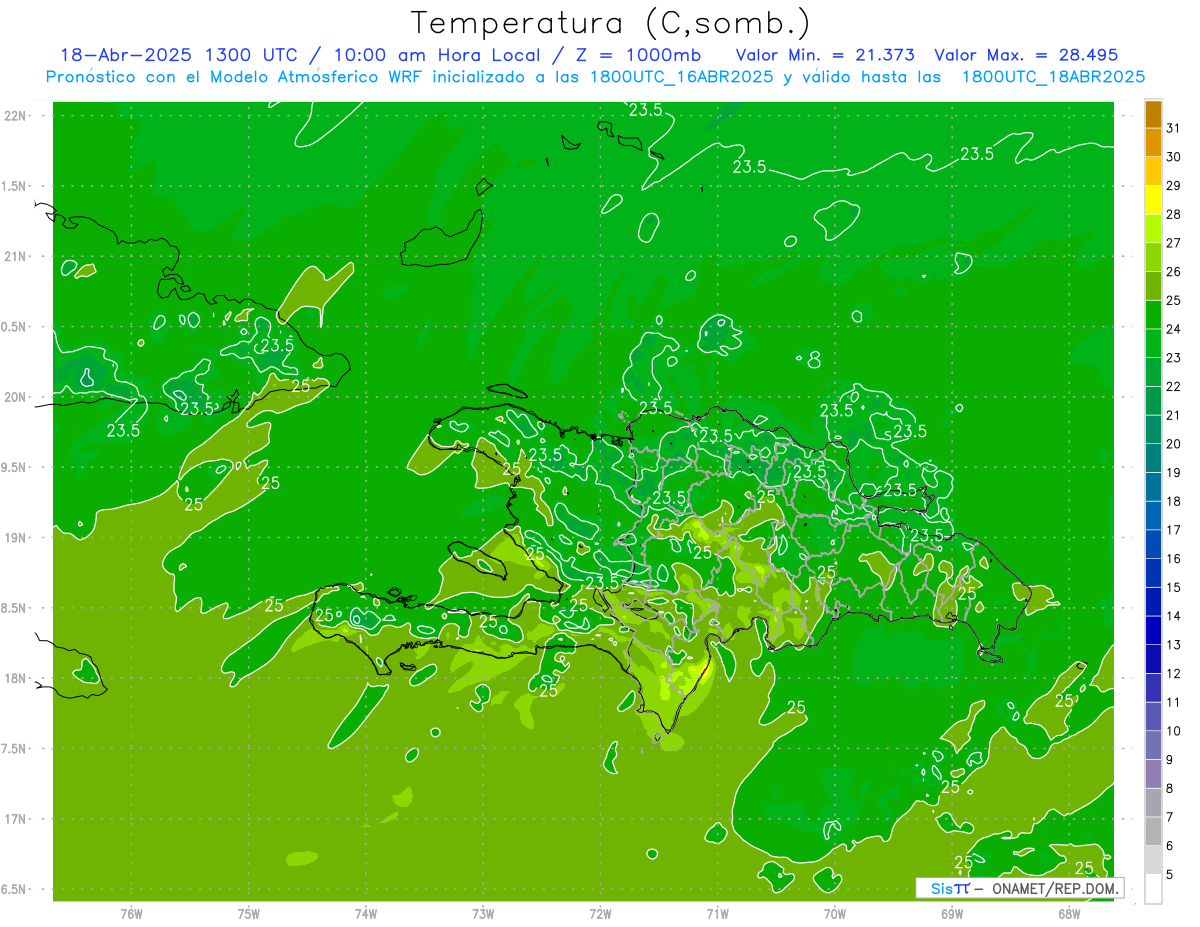Select the "Valor Max. = 28.495" text
1200x927 pixels.
[1026, 55]
